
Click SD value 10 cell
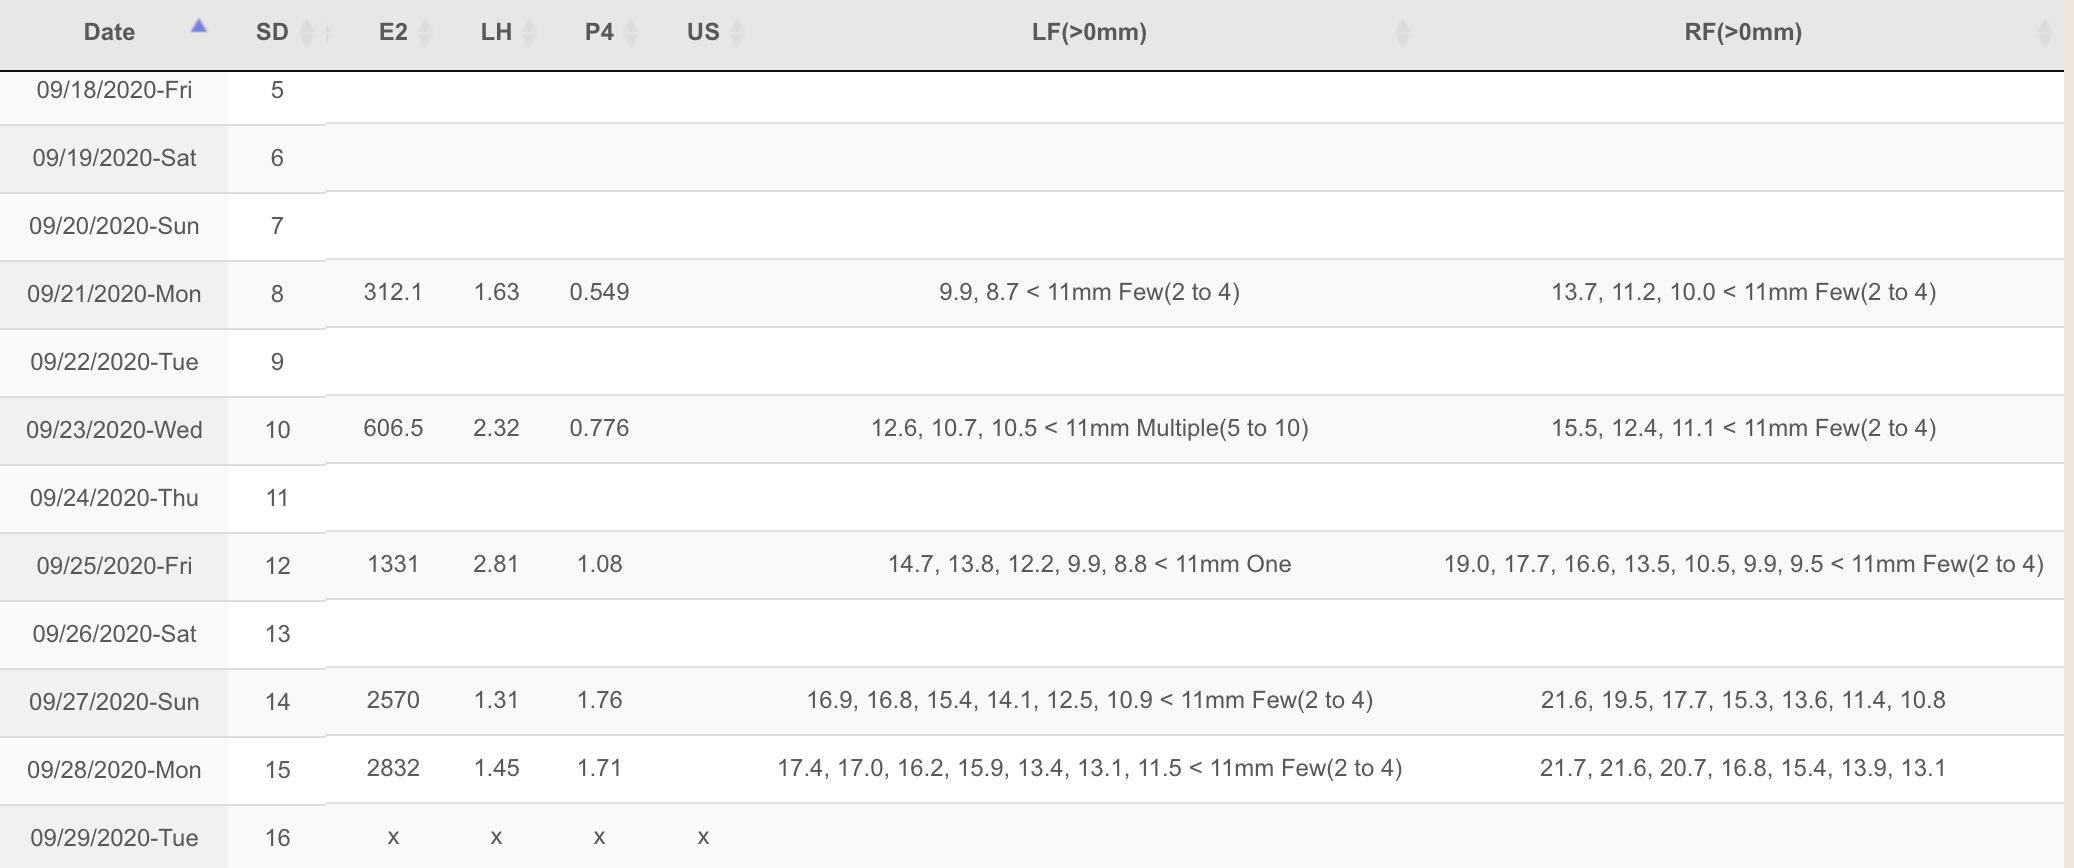277,430
